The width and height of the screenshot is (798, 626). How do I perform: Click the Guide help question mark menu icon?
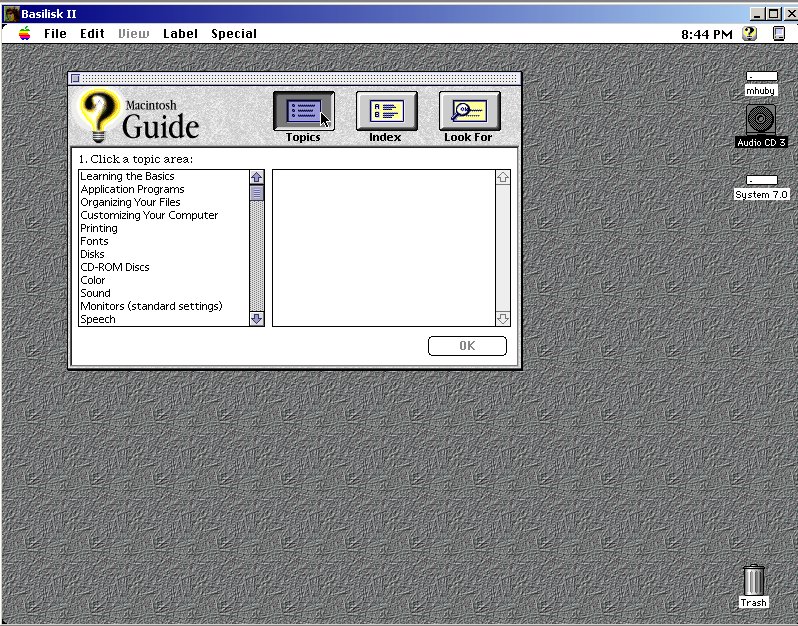coord(749,33)
